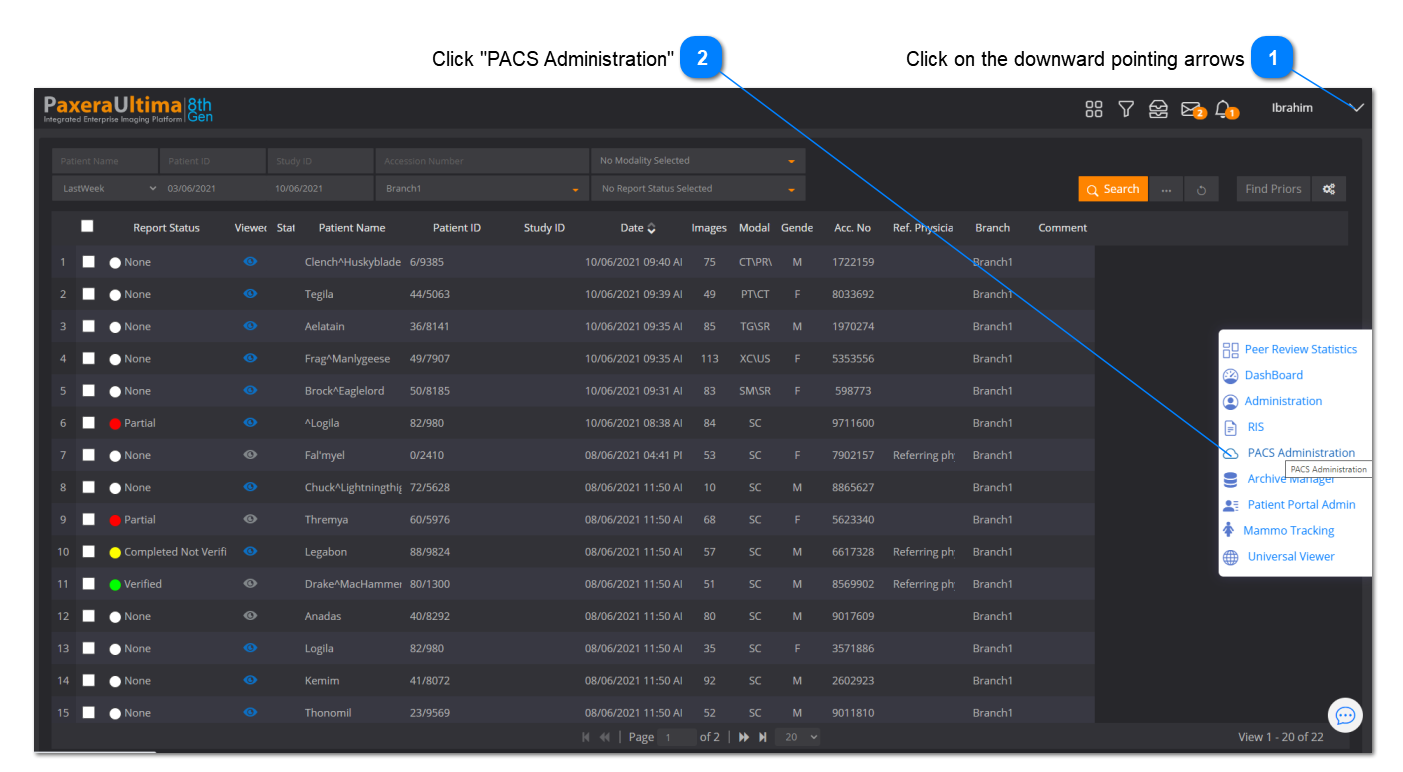The width and height of the screenshot is (1403, 772).
Task: Open the LastWeek date range dropdown
Action: coord(108,189)
